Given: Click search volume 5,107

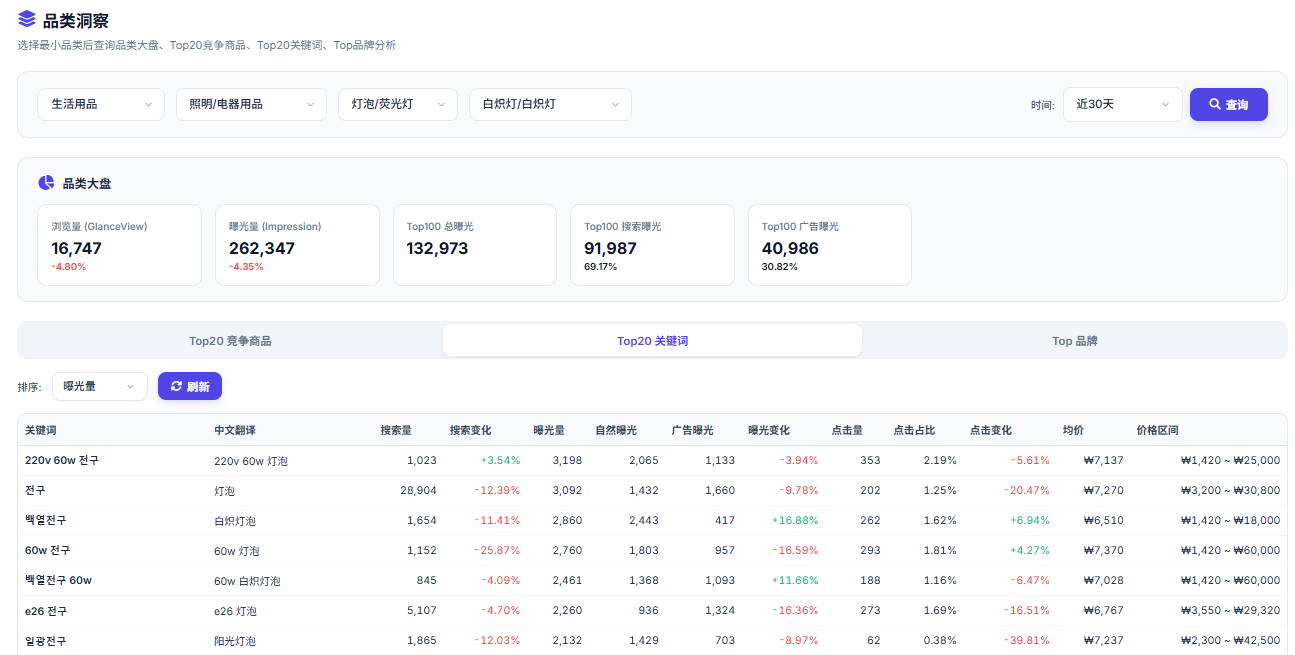Looking at the screenshot, I should [x=422, y=611].
